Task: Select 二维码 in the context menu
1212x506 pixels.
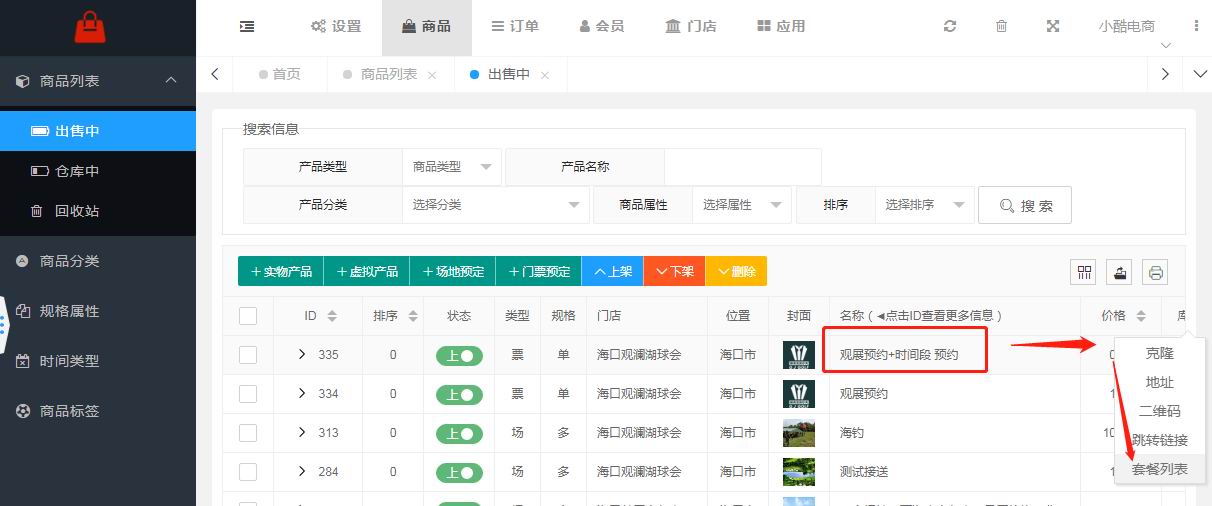Action: [x=1160, y=411]
